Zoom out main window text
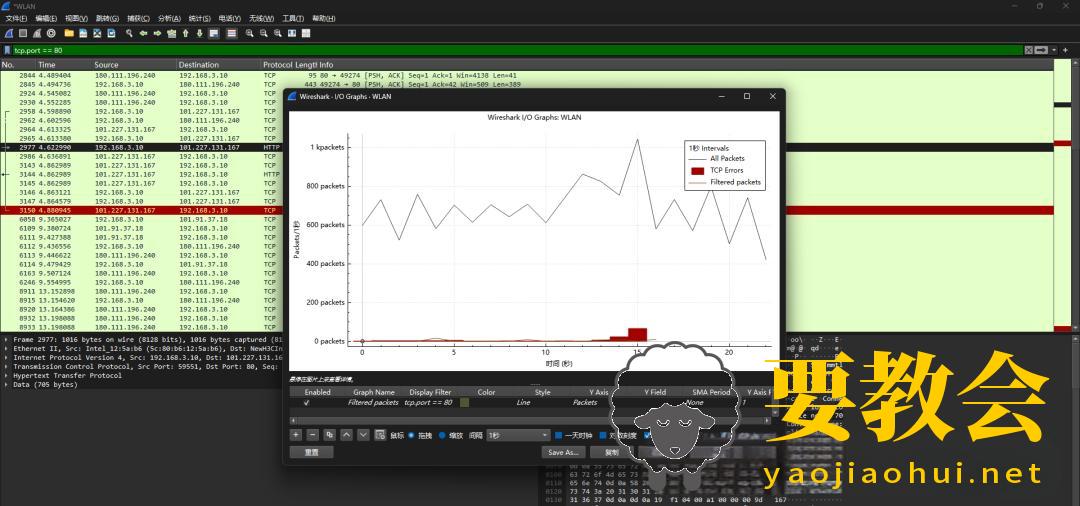Viewport: 1080px width, 506px height. point(263,33)
